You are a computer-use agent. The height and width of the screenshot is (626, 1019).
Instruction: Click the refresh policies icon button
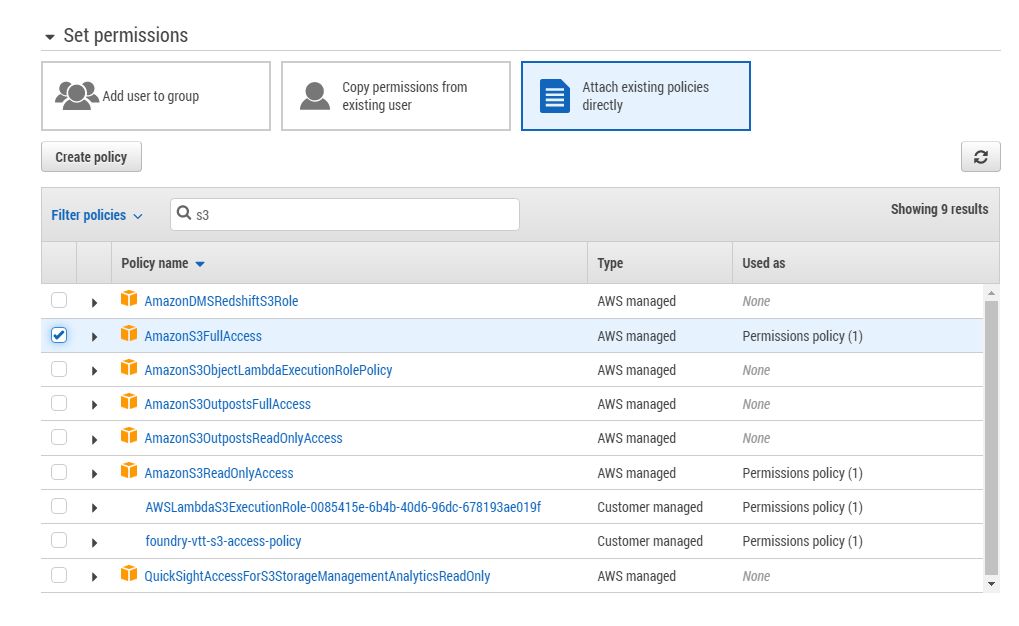click(x=980, y=157)
